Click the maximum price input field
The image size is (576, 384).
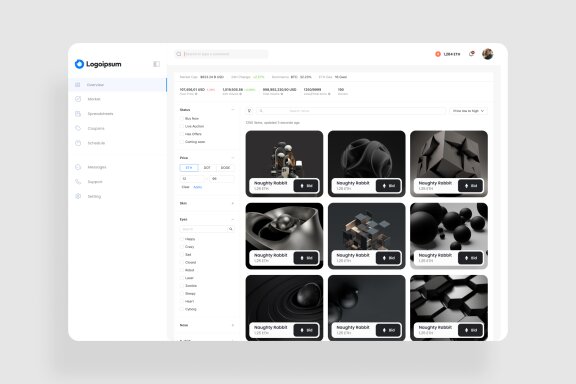point(222,179)
